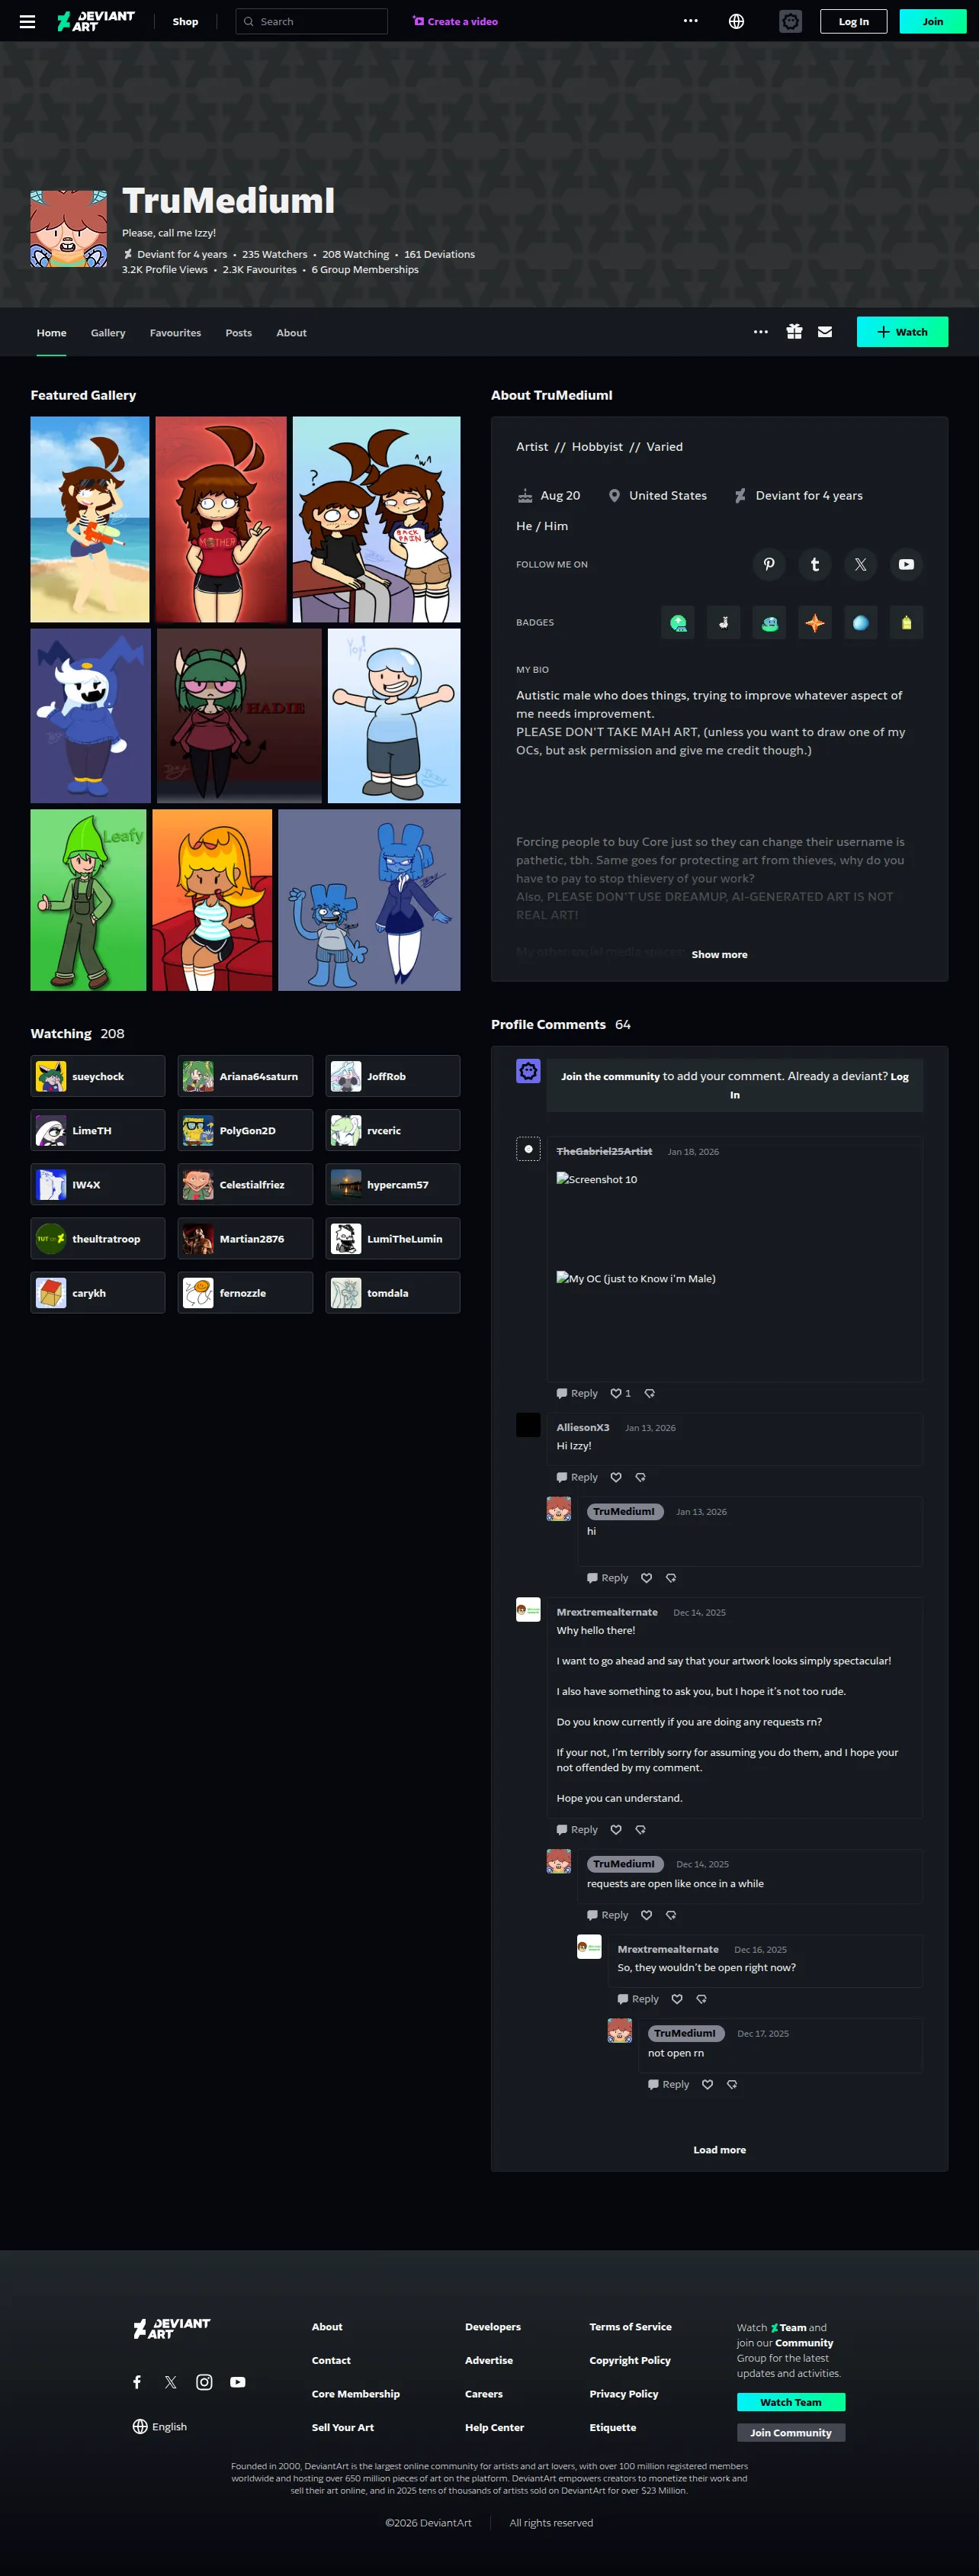Open the Shop menu item
Screen dimensions: 979x2576
tap(185, 21)
